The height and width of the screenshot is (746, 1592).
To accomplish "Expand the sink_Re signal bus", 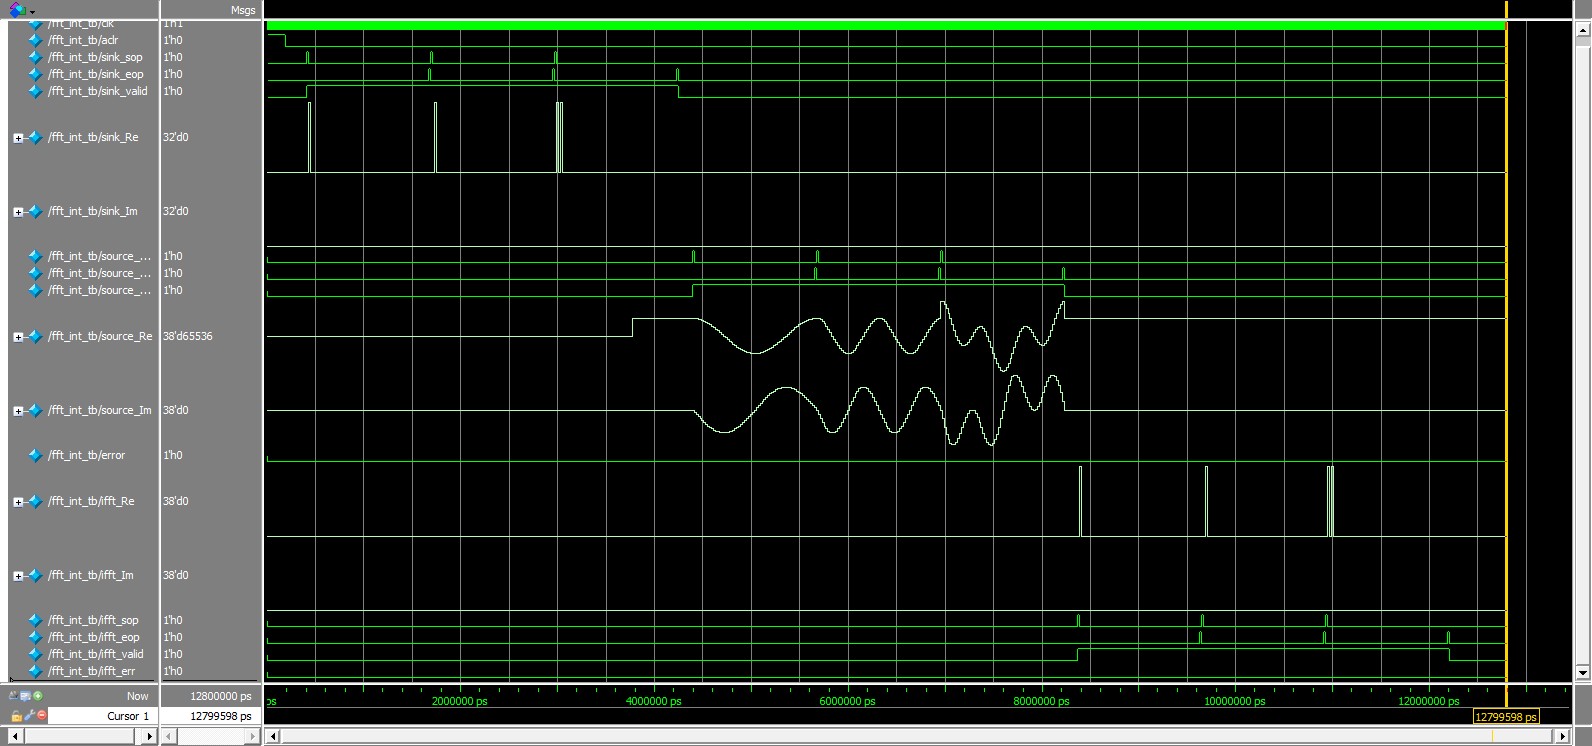I will click(x=18, y=138).
